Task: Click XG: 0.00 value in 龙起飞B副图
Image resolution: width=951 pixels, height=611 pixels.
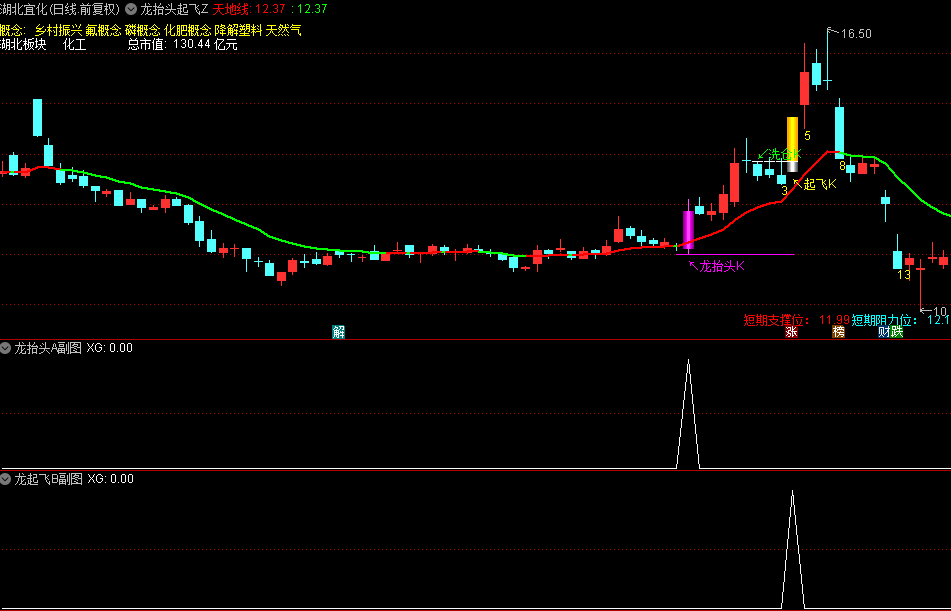Action: tap(110, 479)
